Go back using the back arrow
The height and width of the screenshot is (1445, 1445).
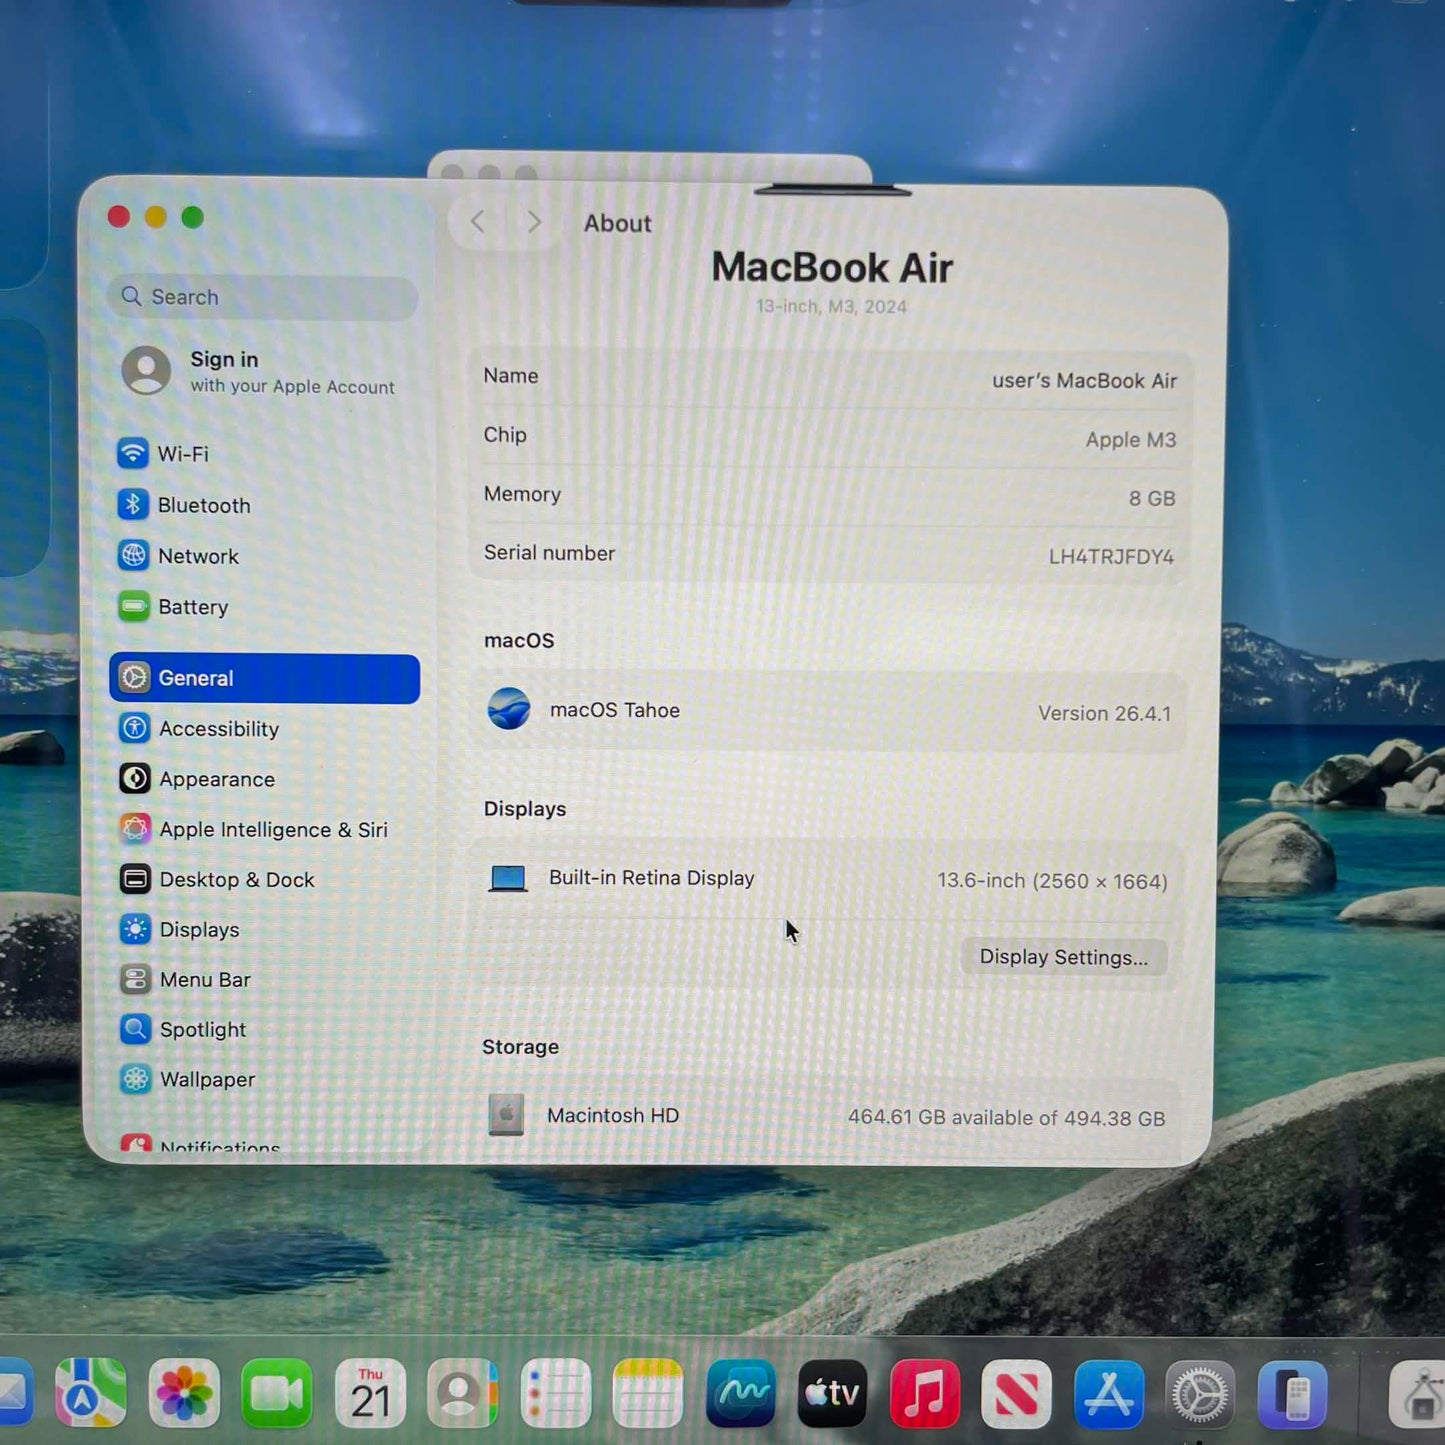pos(478,222)
